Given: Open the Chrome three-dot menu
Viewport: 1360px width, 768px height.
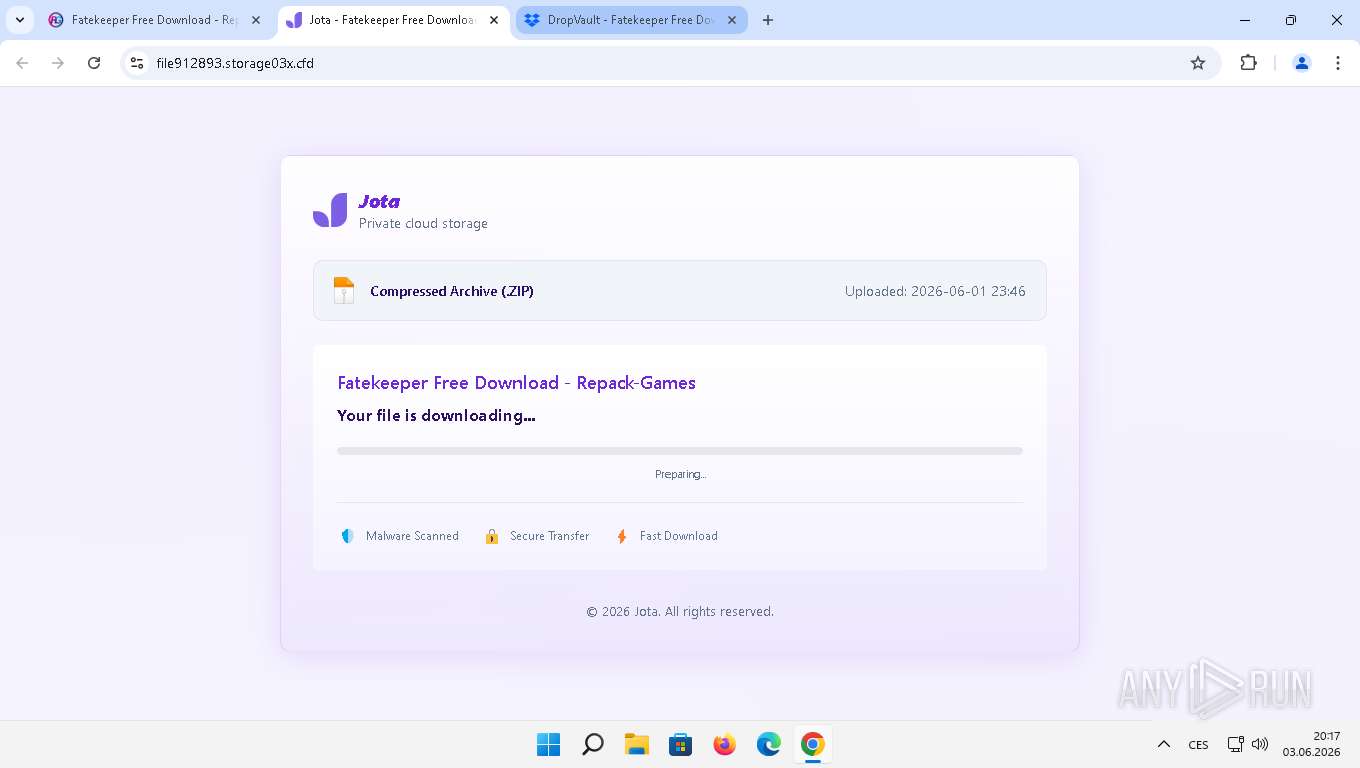Looking at the screenshot, I should [1338, 63].
